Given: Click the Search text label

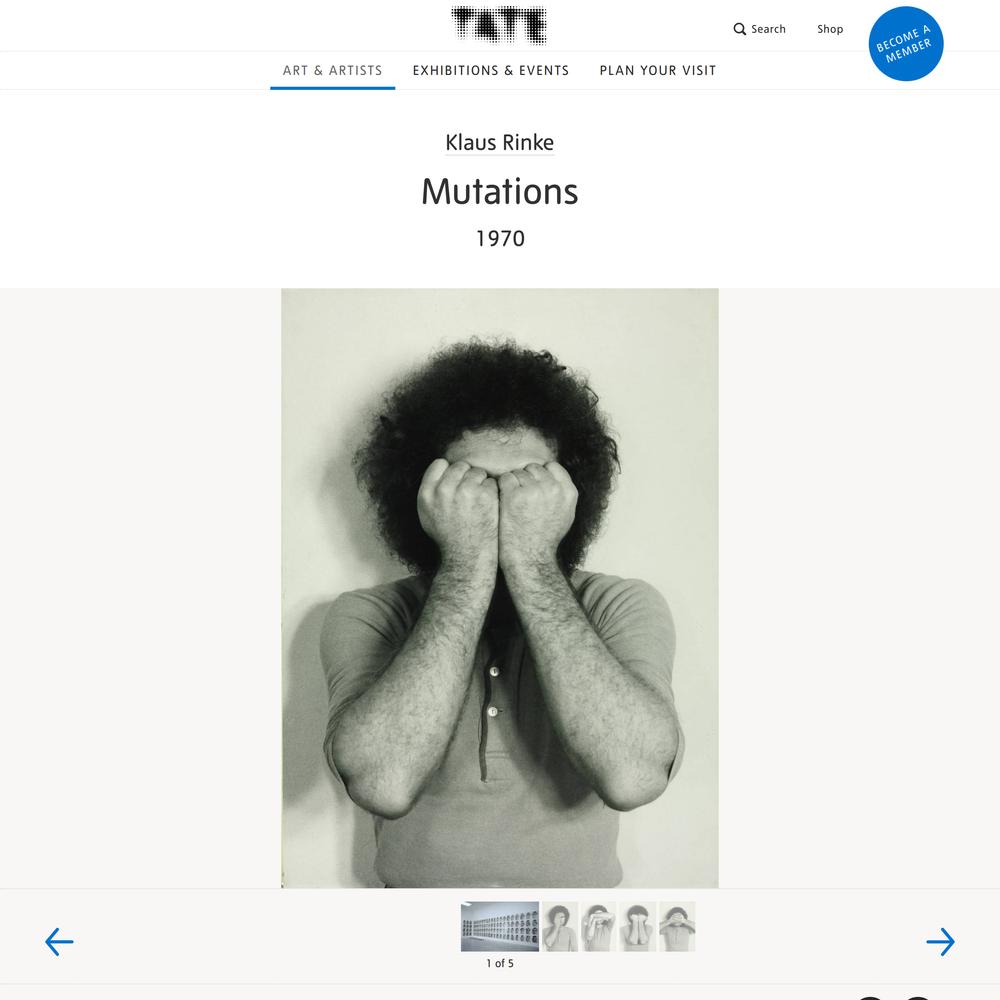Looking at the screenshot, I should (x=768, y=29).
